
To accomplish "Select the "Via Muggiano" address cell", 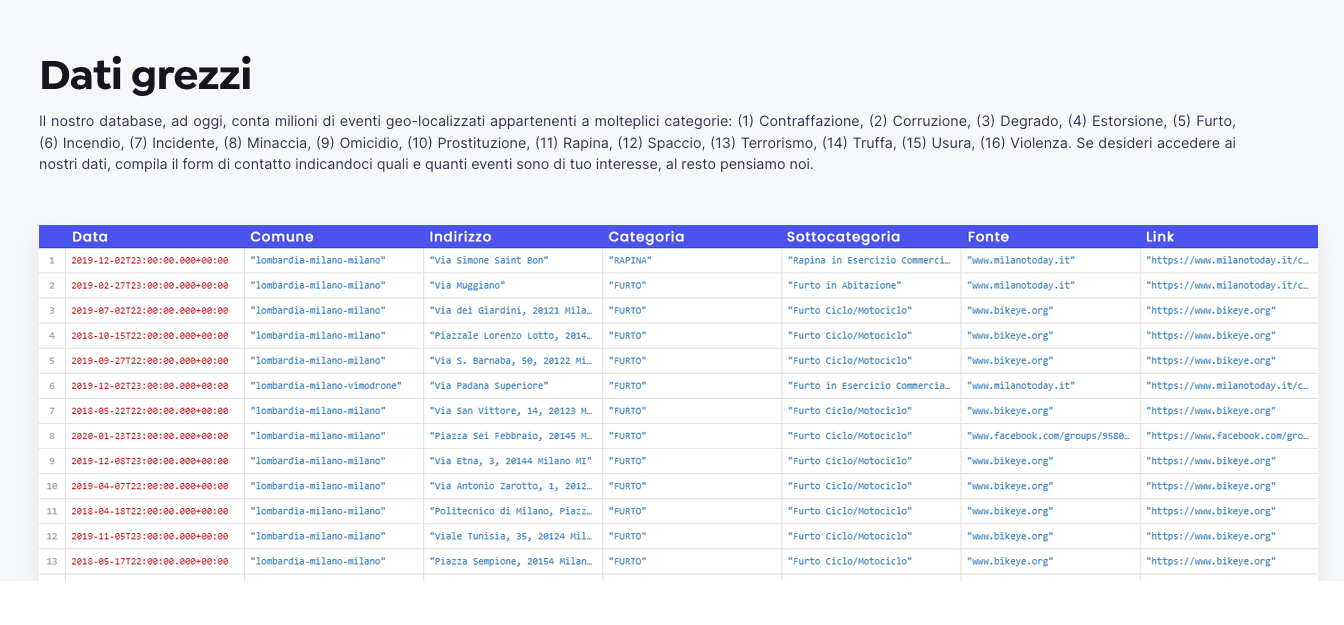I will (513, 286).
